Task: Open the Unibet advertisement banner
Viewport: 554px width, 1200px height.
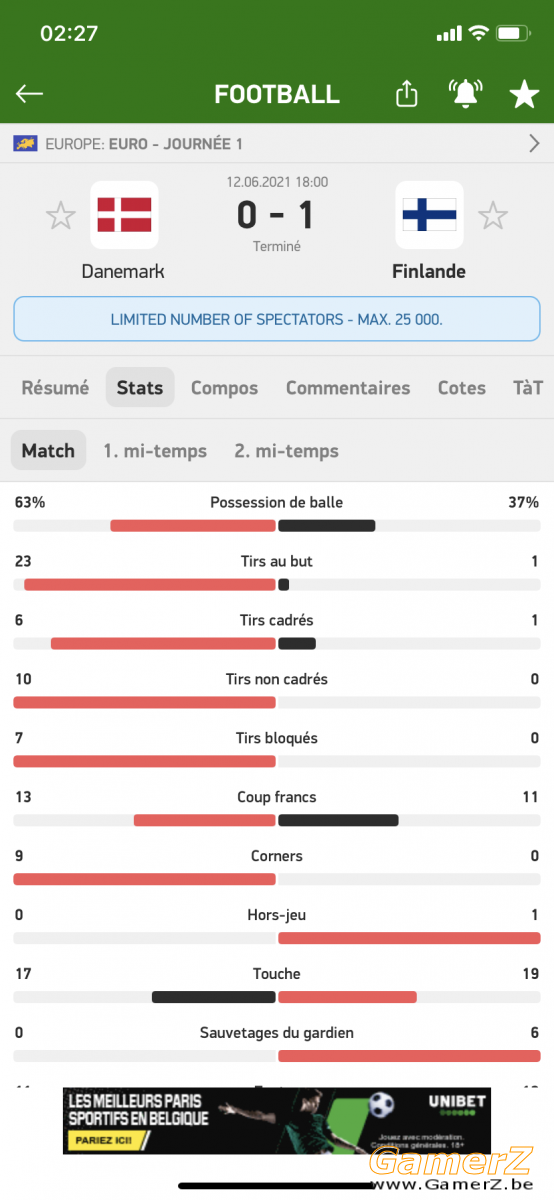Action: 277,1121
